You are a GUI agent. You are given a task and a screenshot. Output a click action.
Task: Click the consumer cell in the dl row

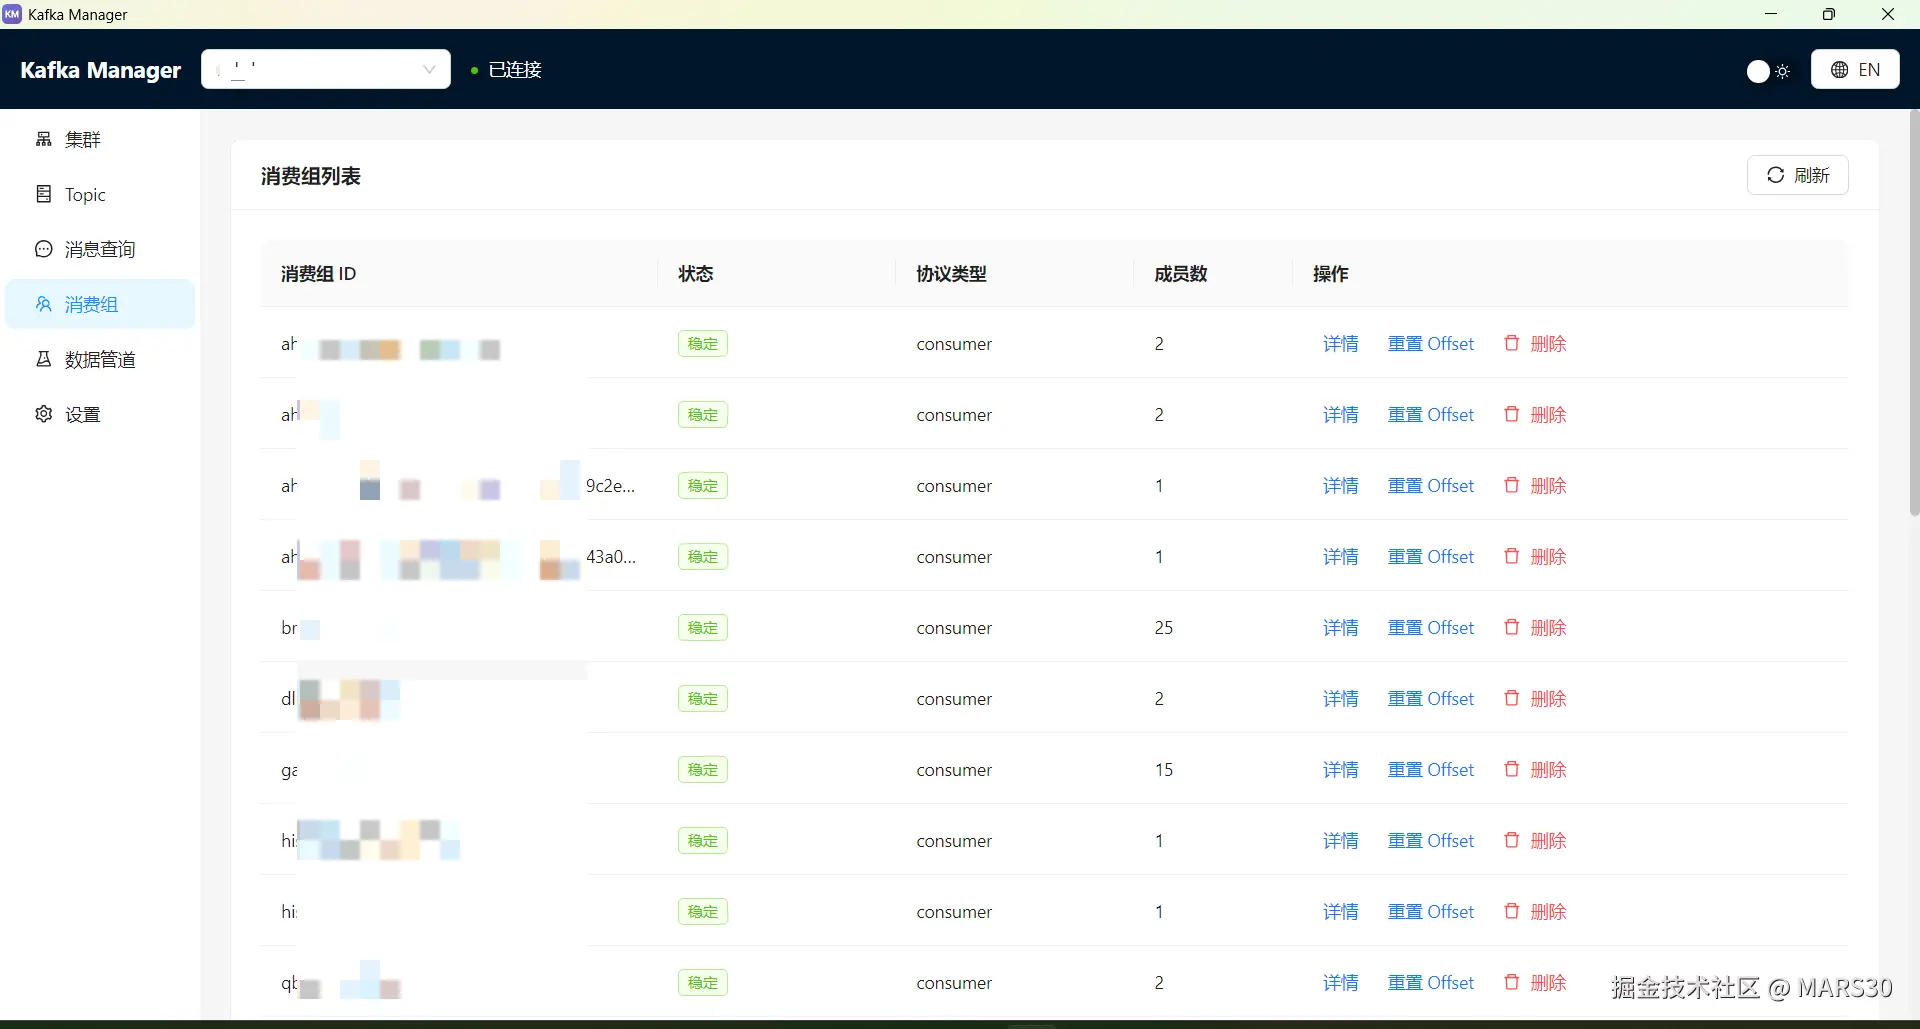pos(954,699)
